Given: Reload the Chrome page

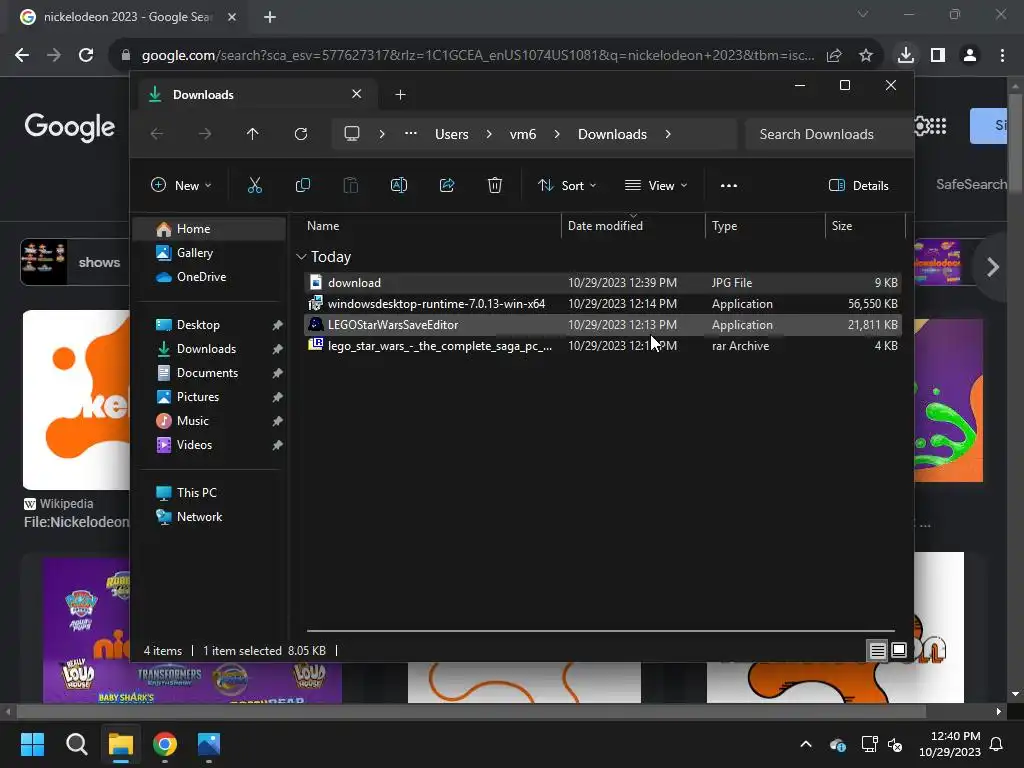Looking at the screenshot, I should pos(86,55).
